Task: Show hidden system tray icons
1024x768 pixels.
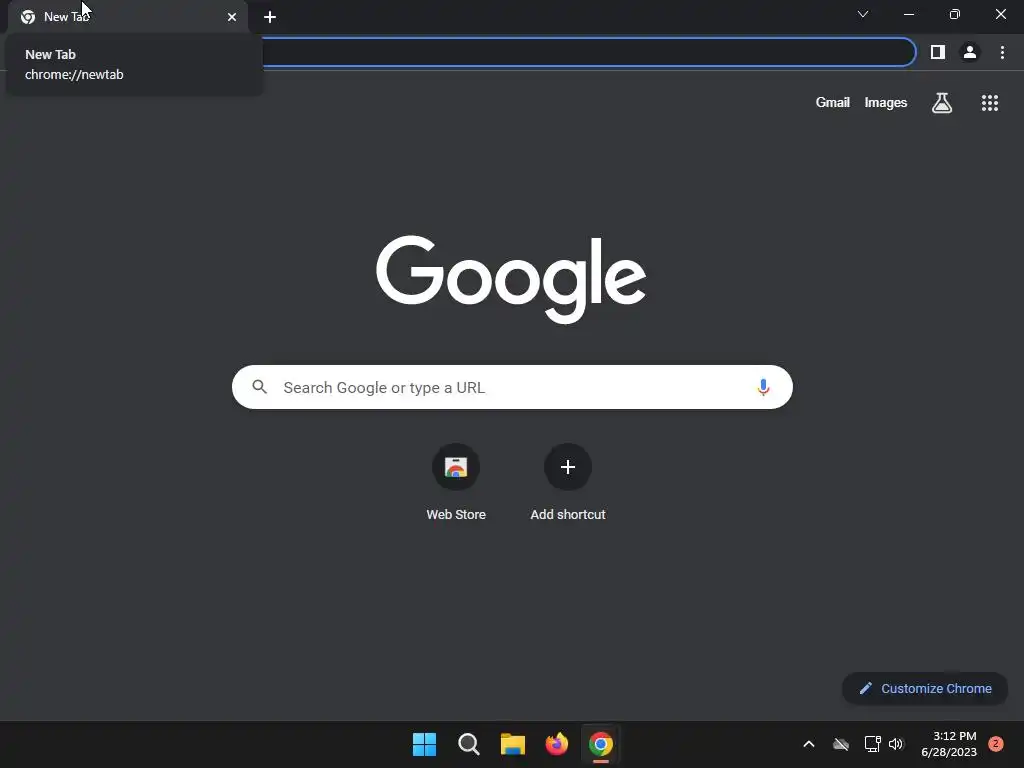Action: [x=808, y=744]
